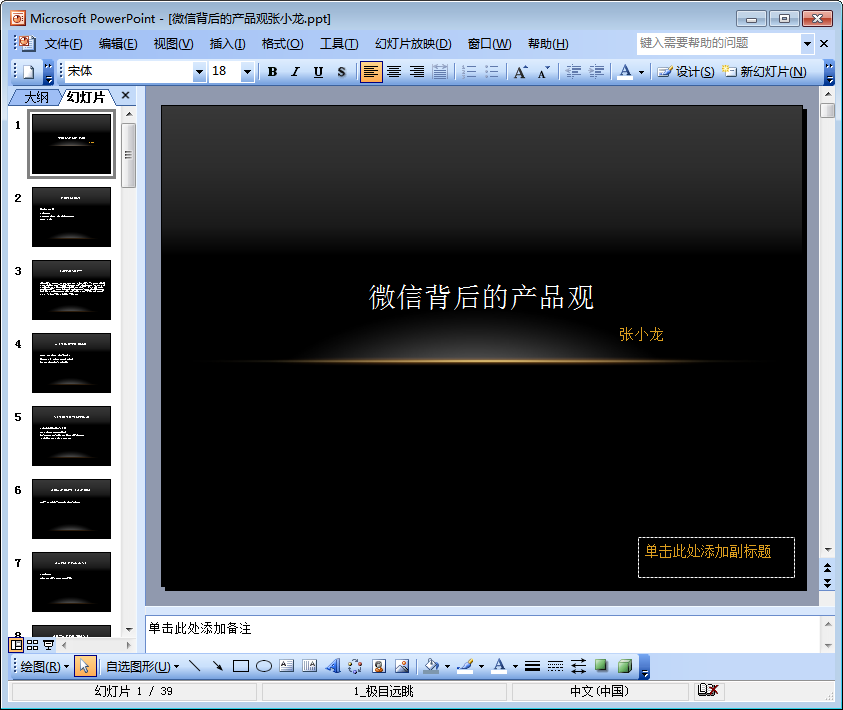Open 视图(V) menu
The image size is (843, 710).
(173, 44)
